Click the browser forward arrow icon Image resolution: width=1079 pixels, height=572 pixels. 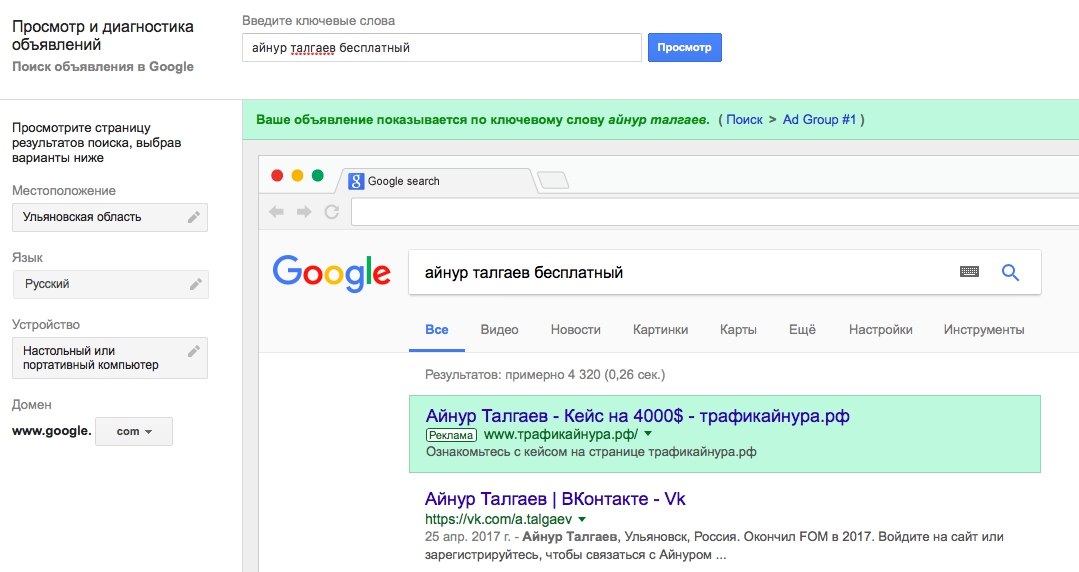coord(303,212)
